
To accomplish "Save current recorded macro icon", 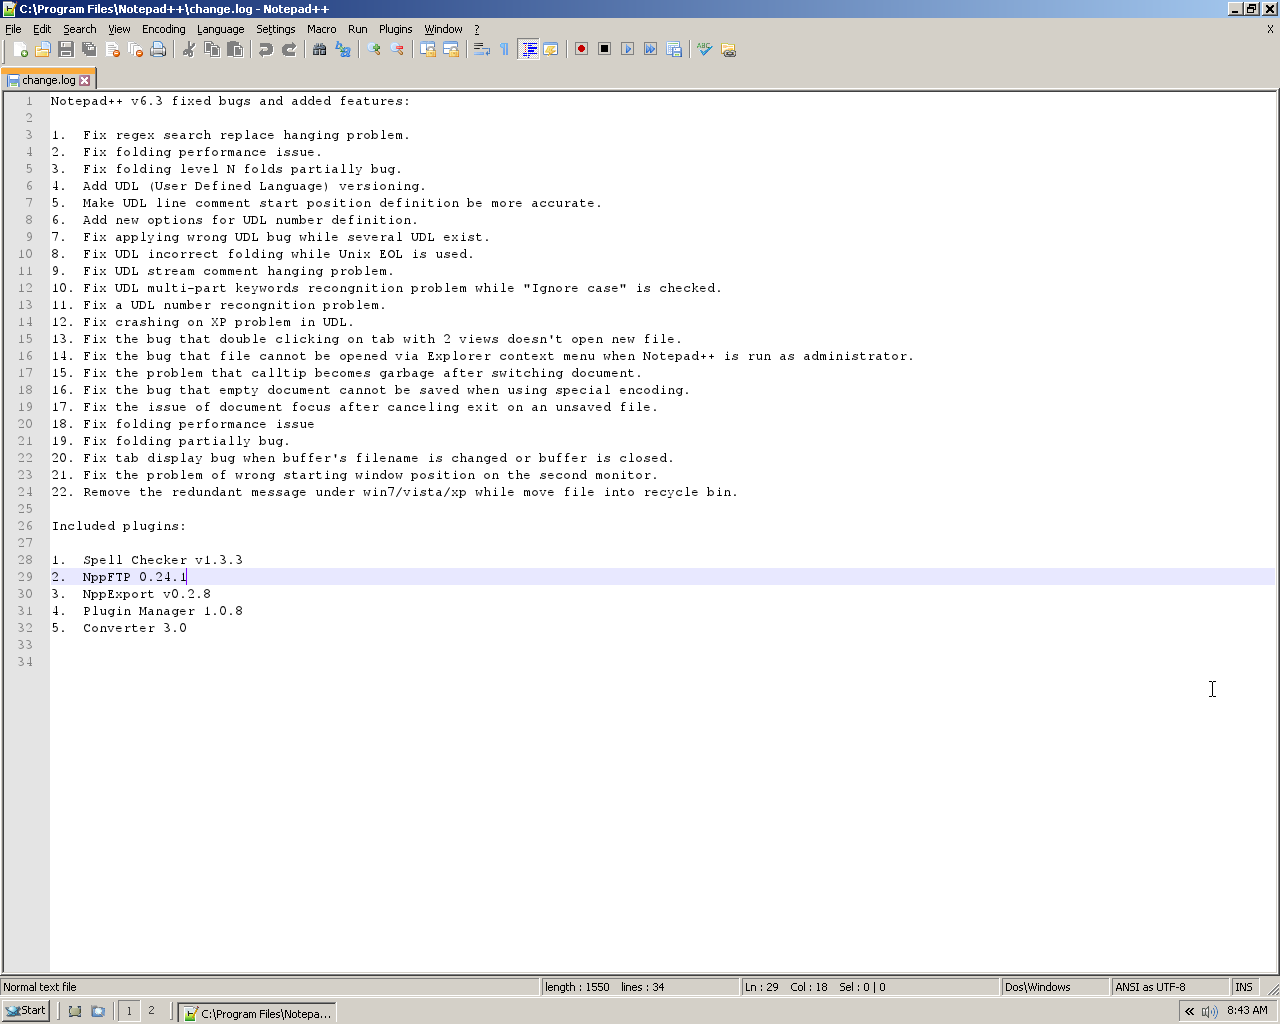I will [x=673, y=49].
